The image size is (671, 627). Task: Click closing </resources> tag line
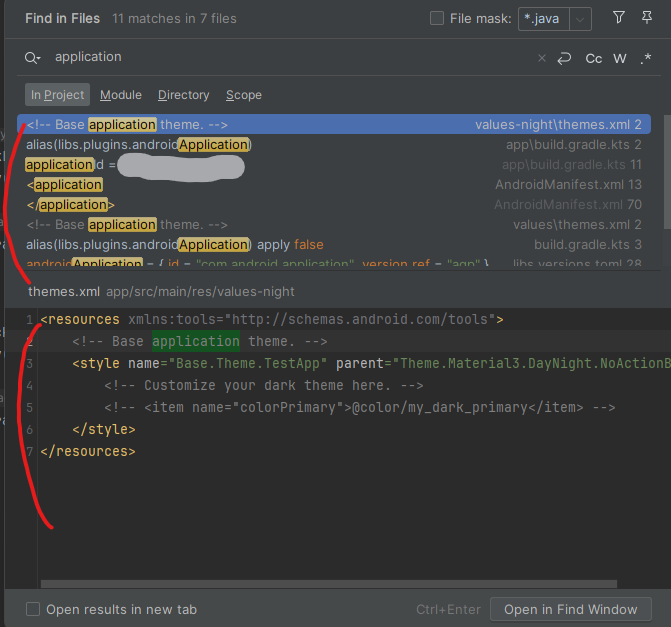(88, 451)
